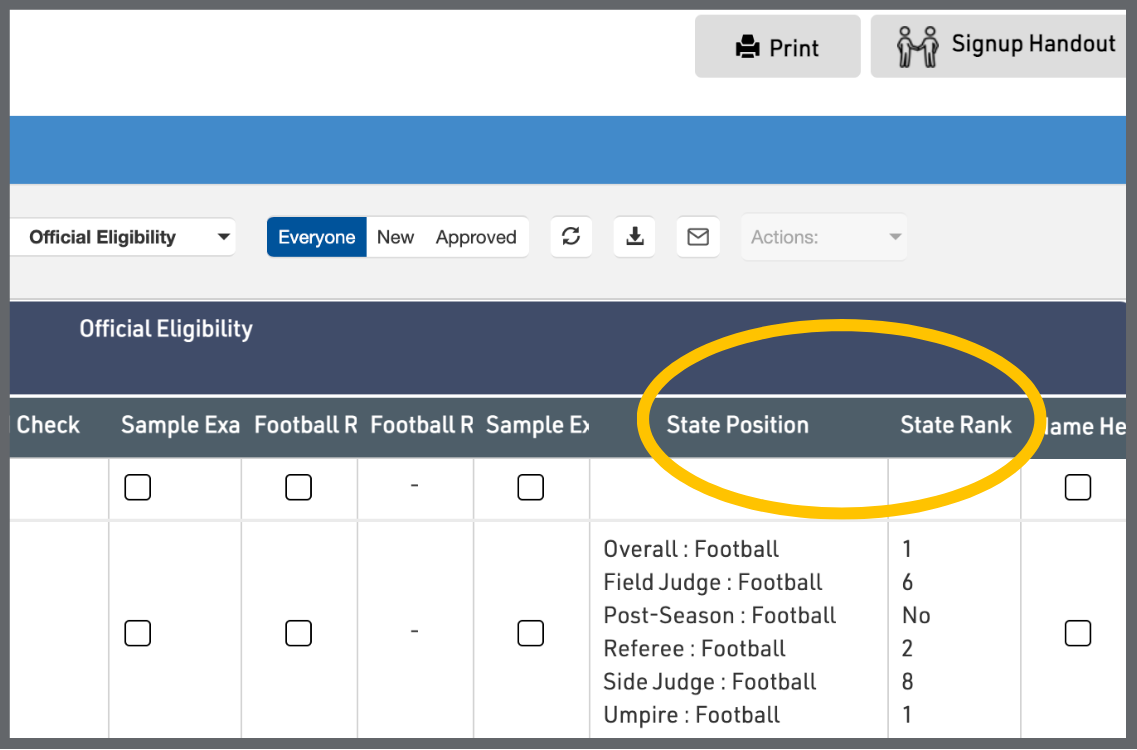Click the Print button
This screenshot has height=750, width=1137.
click(x=777, y=47)
